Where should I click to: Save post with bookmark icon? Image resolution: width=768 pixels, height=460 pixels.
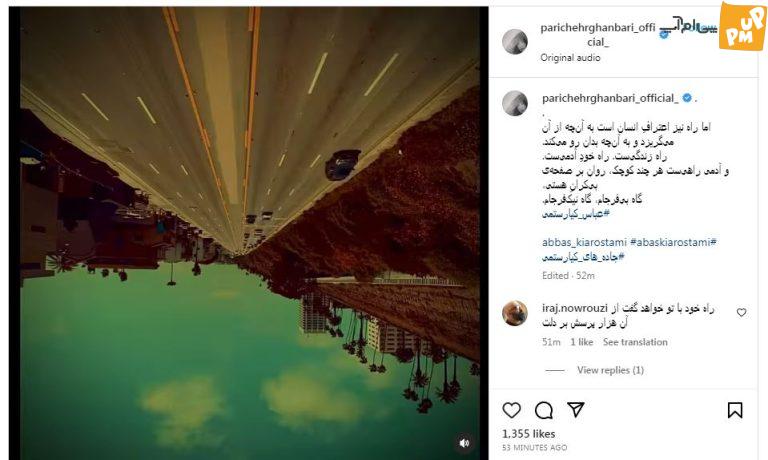tap(735, 410)
